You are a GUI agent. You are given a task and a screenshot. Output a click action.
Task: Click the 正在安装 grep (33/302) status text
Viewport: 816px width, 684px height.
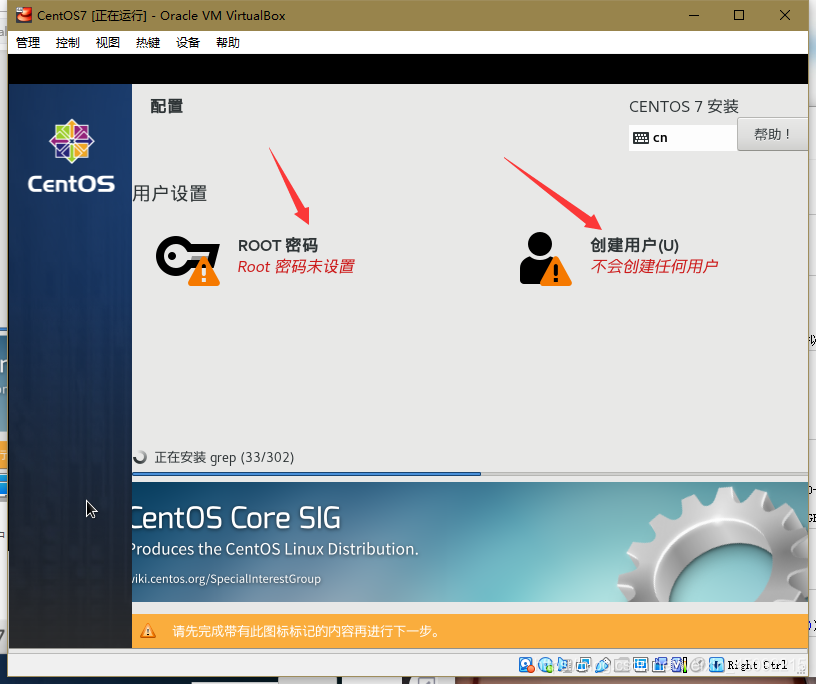[224, 457]
